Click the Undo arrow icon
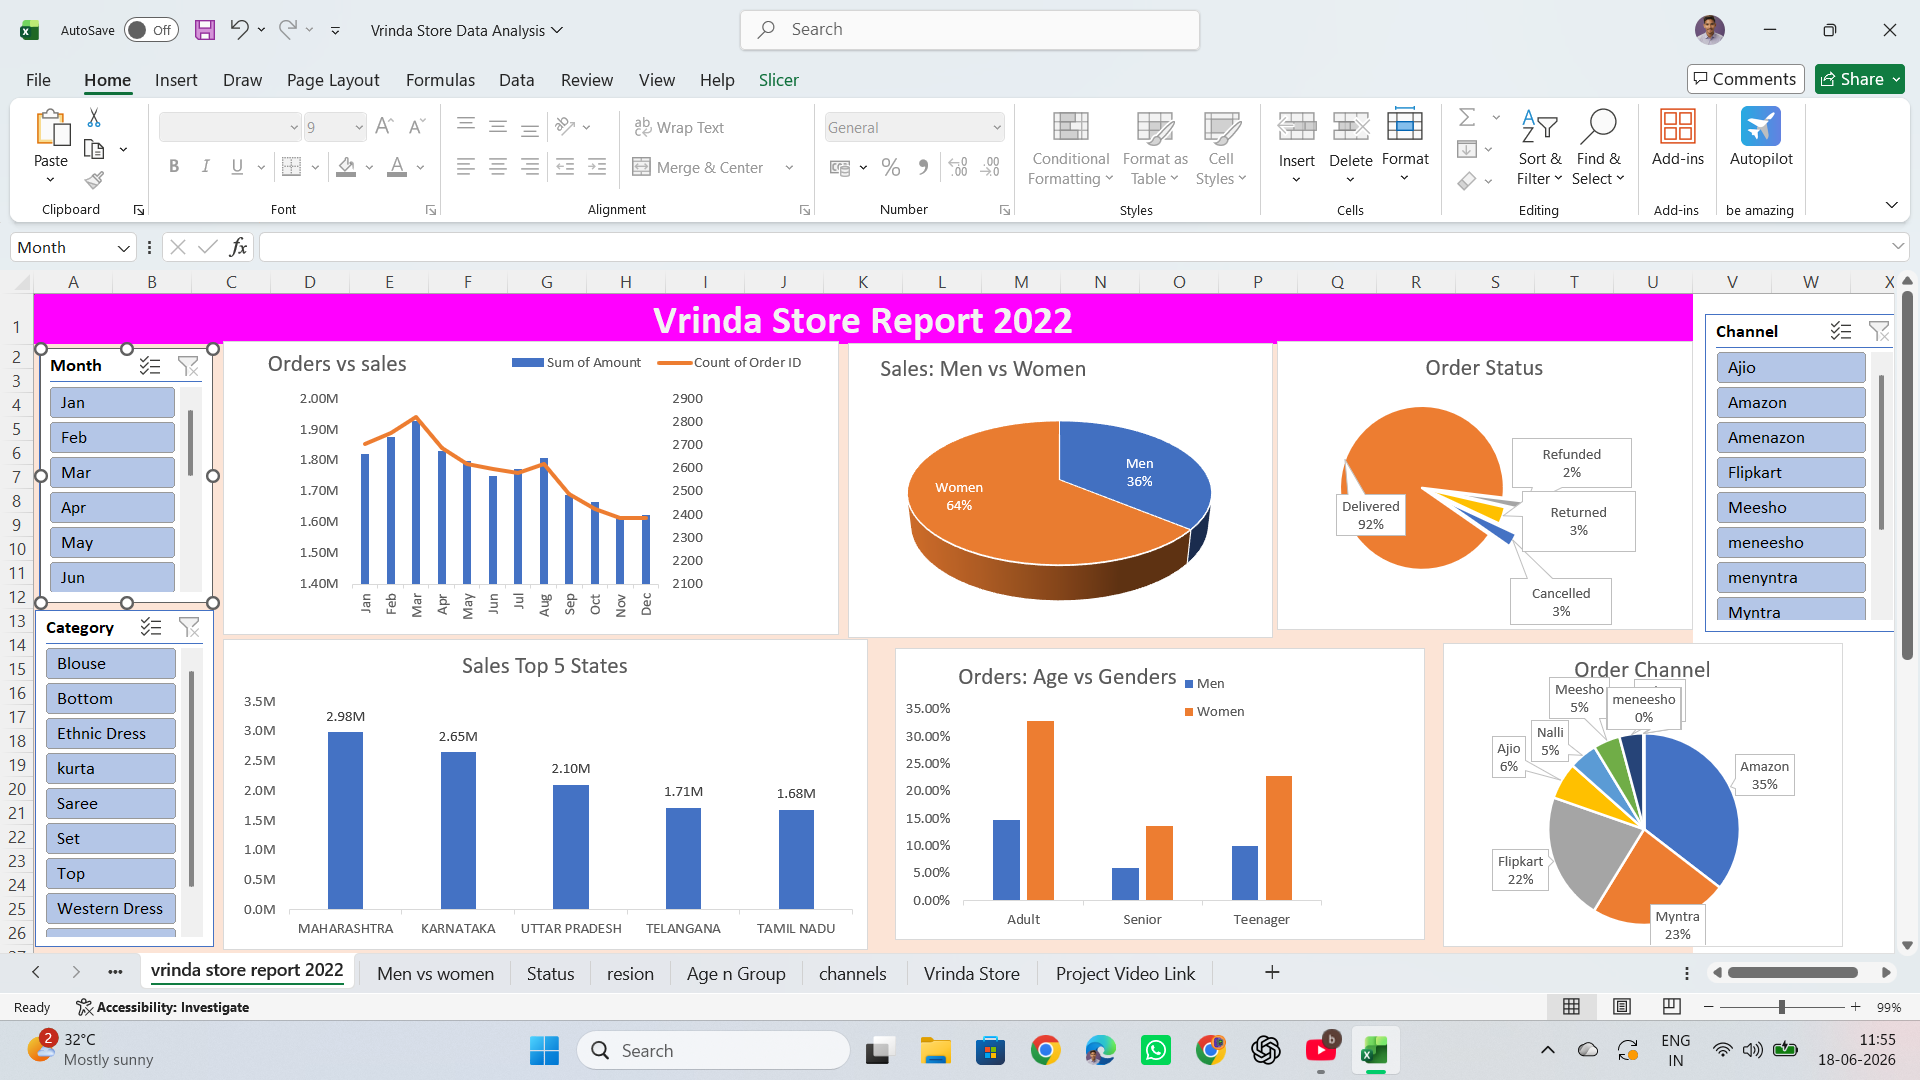This screenshot has height=1080, width=1920. click(x=239, y=30)
